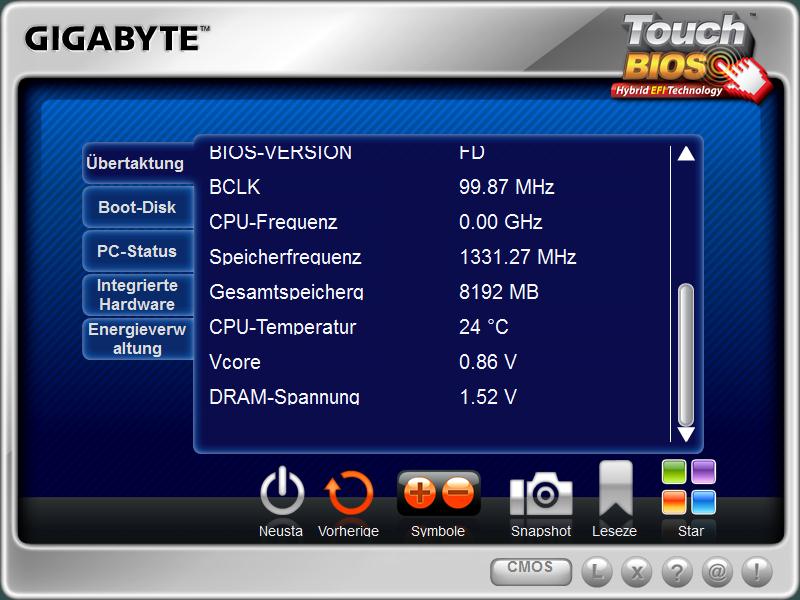800x600 pixels.
Task: Click the GIGABYTE logo
Action: tap(117, 39)
